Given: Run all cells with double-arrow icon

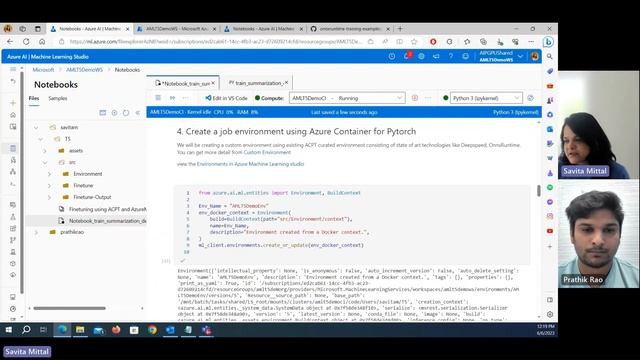Looking at the screenshot, I should tap(172, 98).
